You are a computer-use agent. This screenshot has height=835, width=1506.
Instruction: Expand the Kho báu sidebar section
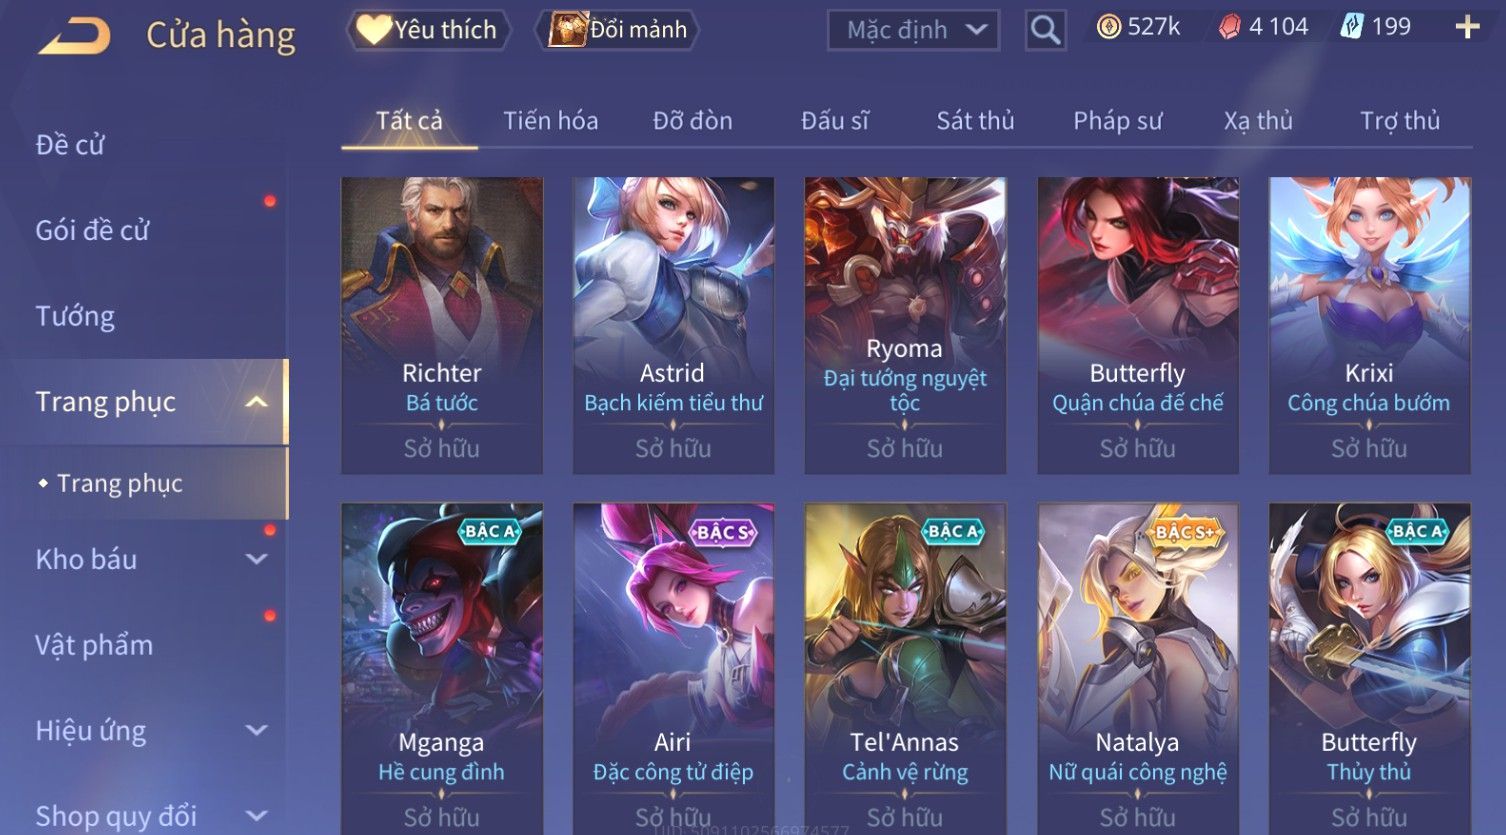(x=256, y=559)
